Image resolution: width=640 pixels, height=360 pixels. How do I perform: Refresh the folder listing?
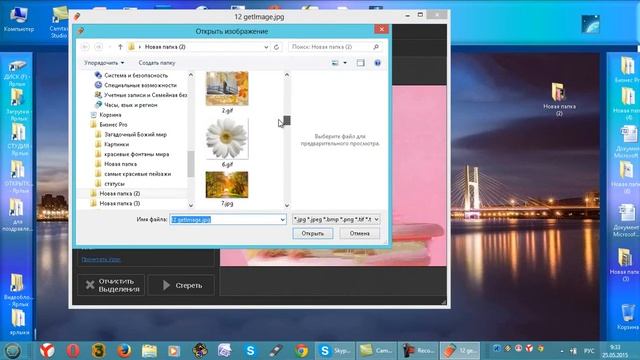pos(276,47)
